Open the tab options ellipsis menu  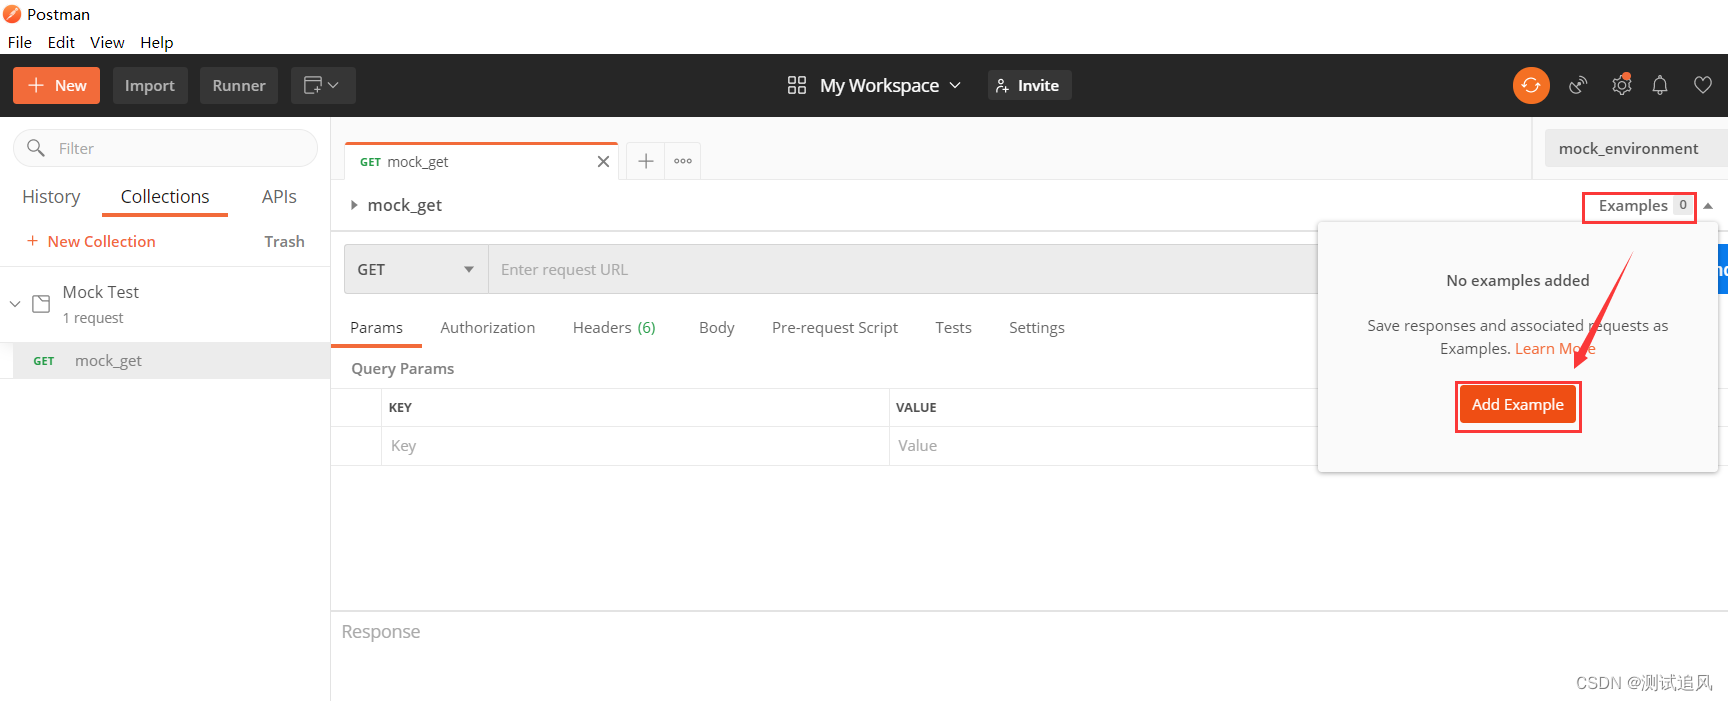(x=683, y=161)
